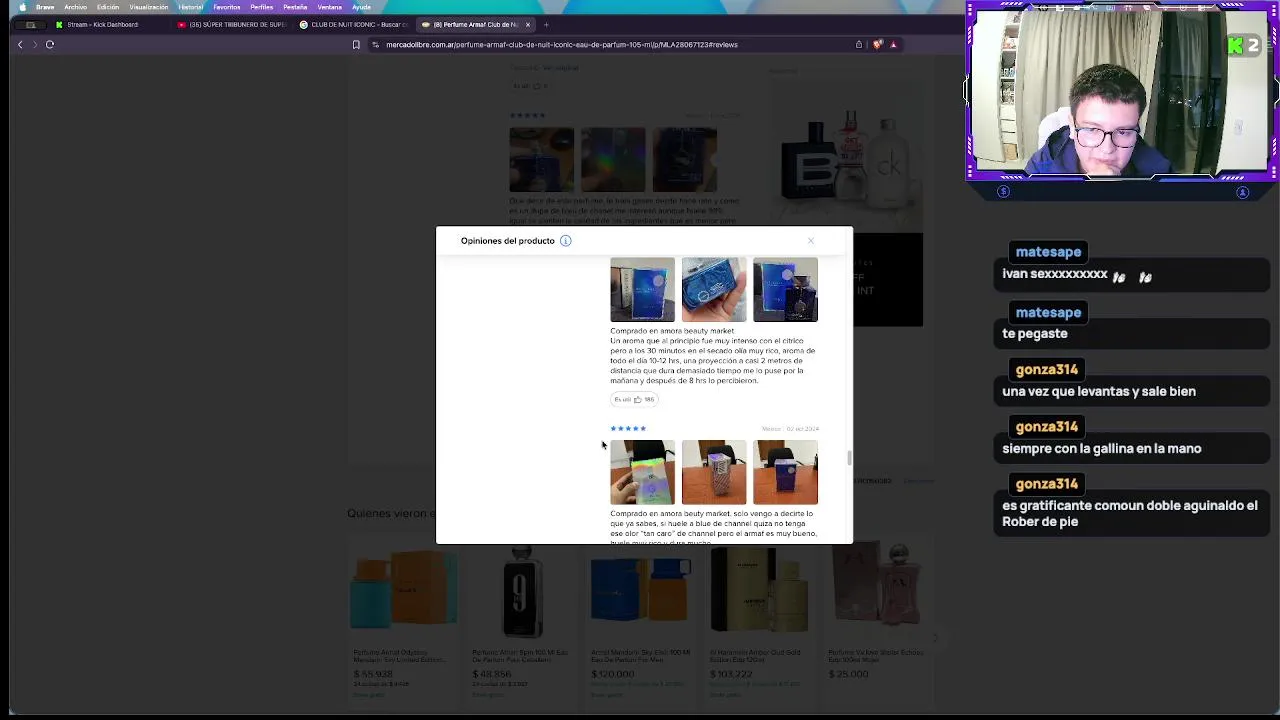Click username matesape above 'ivan sexxxxxxxx'
This screenshot has width=1280, height=720.
pyautogui.click(x=1048, y=252)
